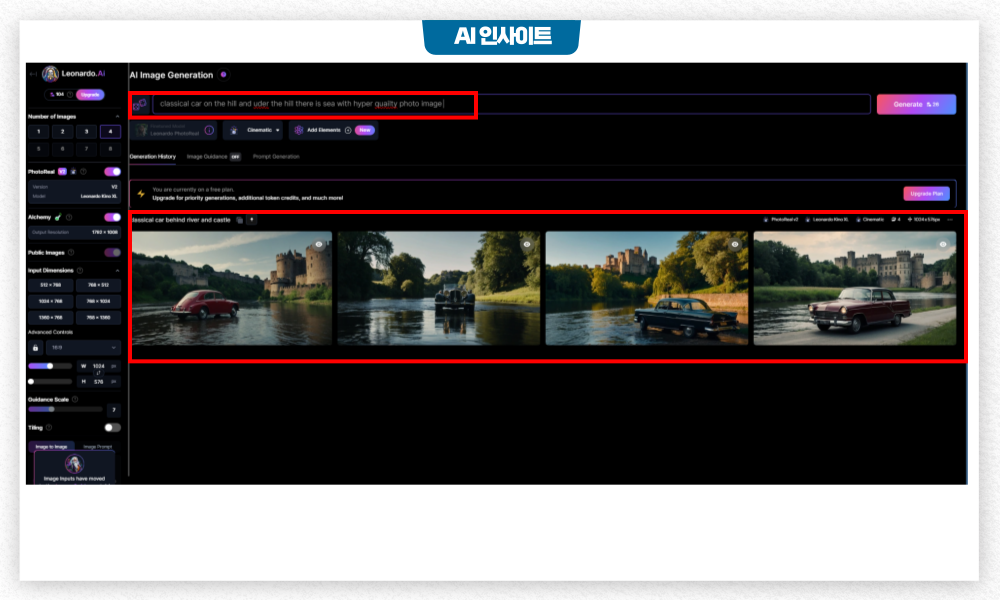Image resolution: width=1000 pixels, height=600 pixels.
Task: Open the Leonardo PhotoReal model info icon
Action: (209, 130)
